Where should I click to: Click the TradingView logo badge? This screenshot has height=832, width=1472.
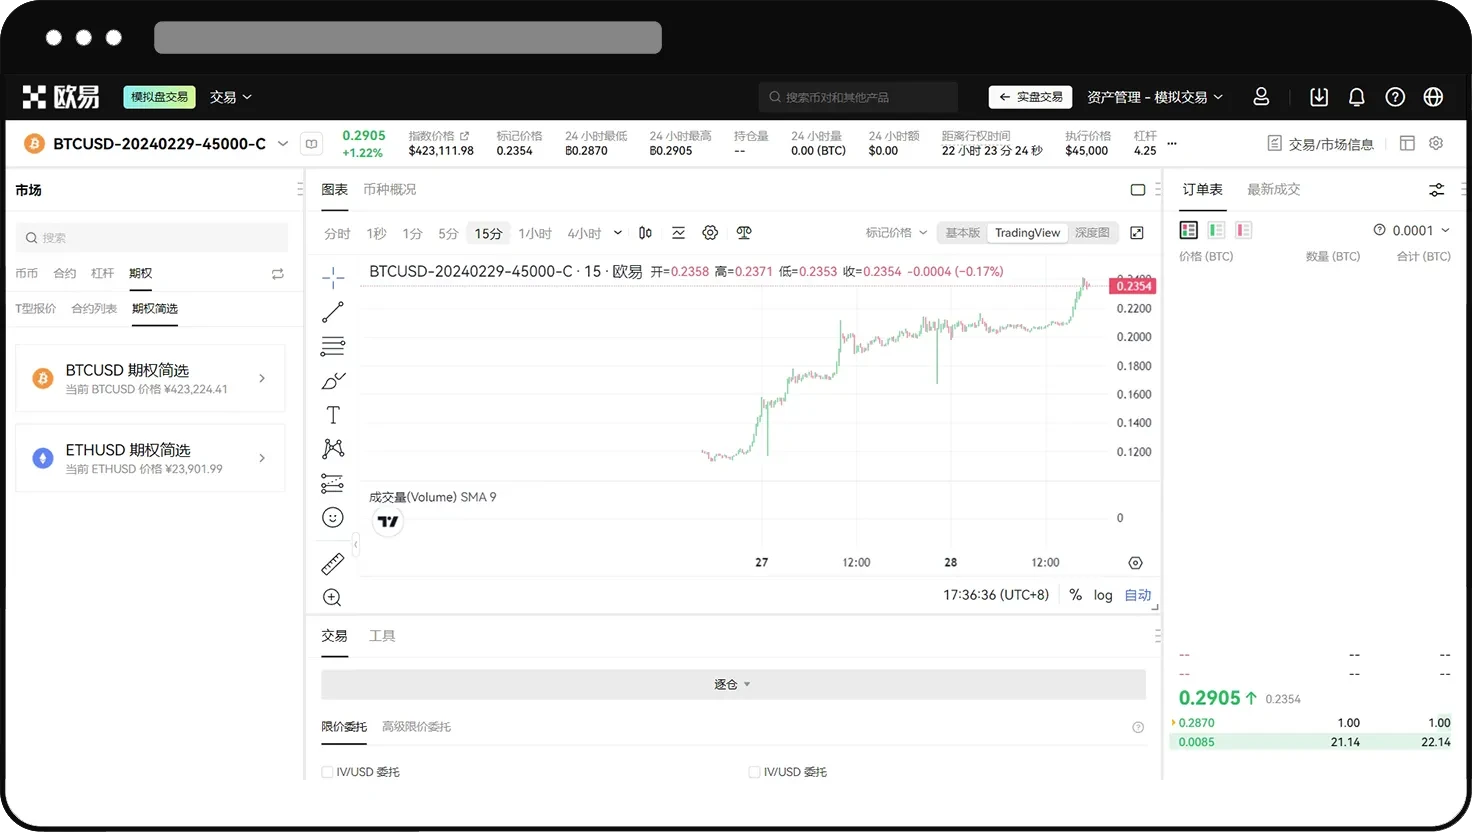(388, 521)
